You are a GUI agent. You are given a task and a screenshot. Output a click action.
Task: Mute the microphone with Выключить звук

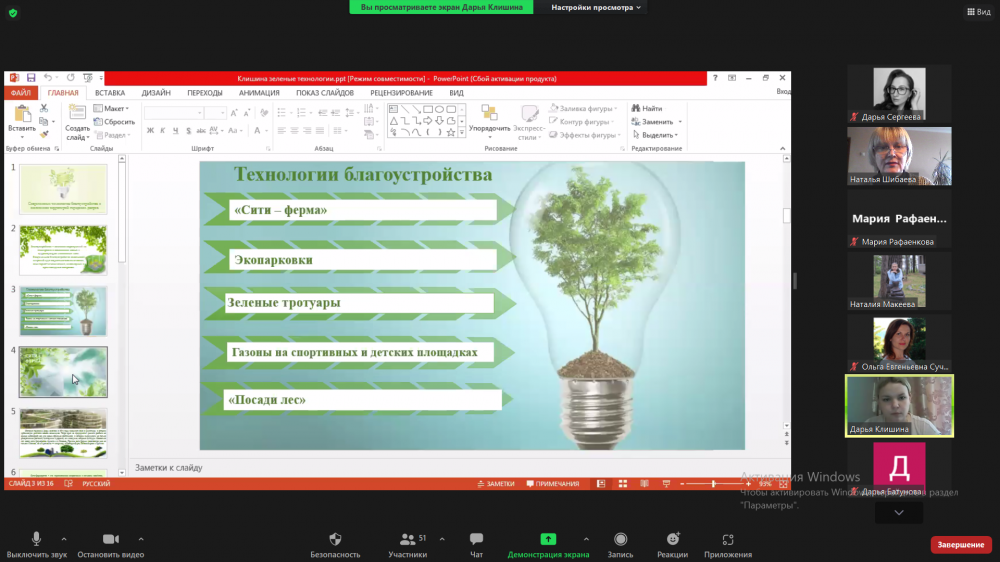(x=36, y=540)
